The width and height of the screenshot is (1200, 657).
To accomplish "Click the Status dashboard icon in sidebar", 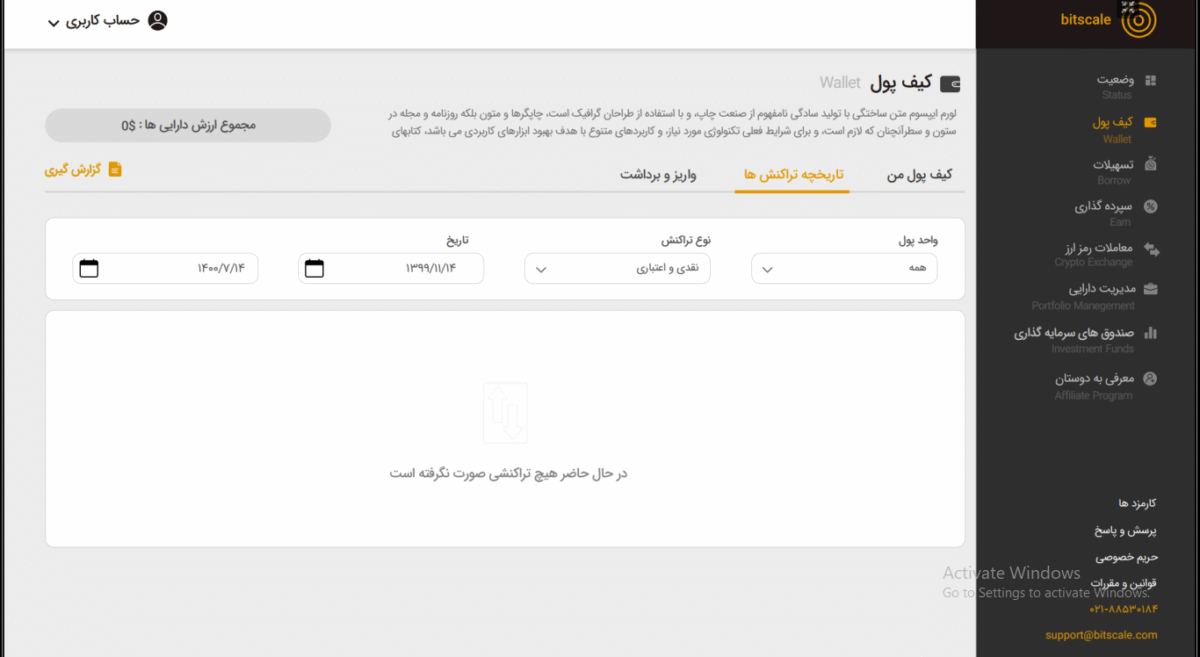I will pyautogui.click(x=1150, y=80).
